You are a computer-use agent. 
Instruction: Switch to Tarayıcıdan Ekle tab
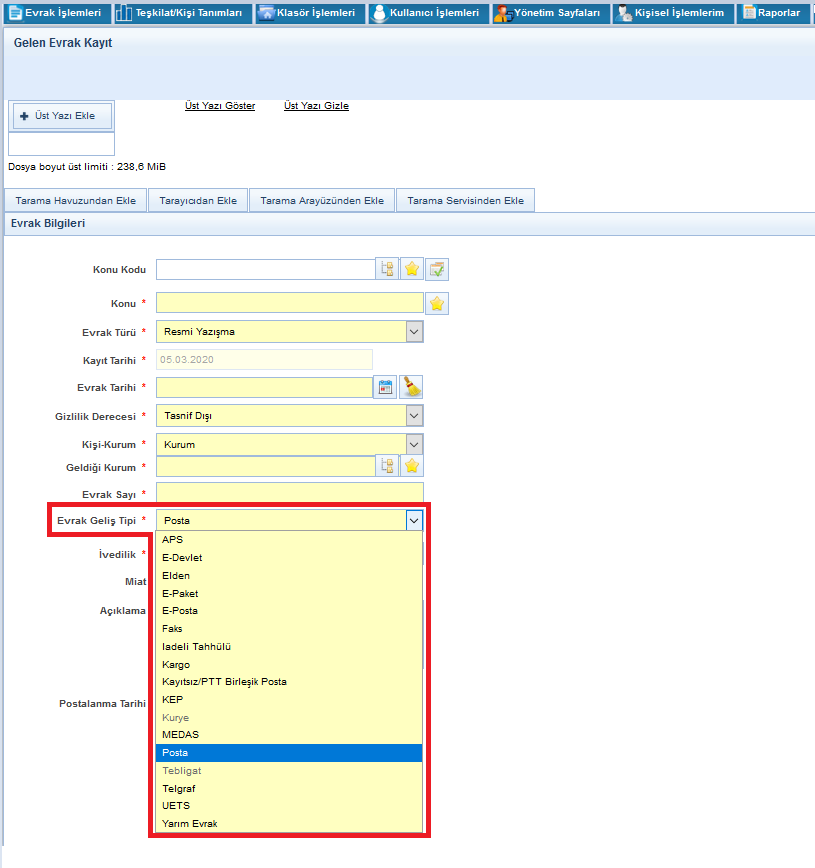pos(198,201)
